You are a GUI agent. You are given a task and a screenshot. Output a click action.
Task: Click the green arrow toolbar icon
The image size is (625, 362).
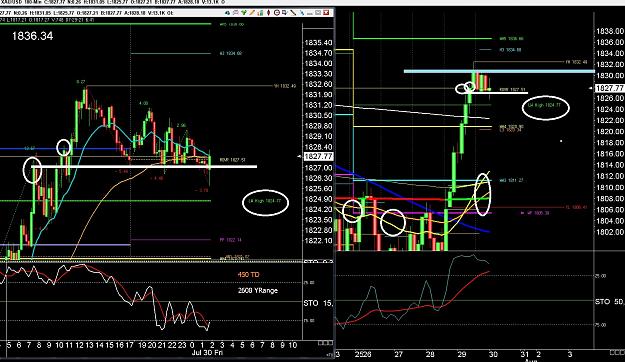(x=244, y=13)
